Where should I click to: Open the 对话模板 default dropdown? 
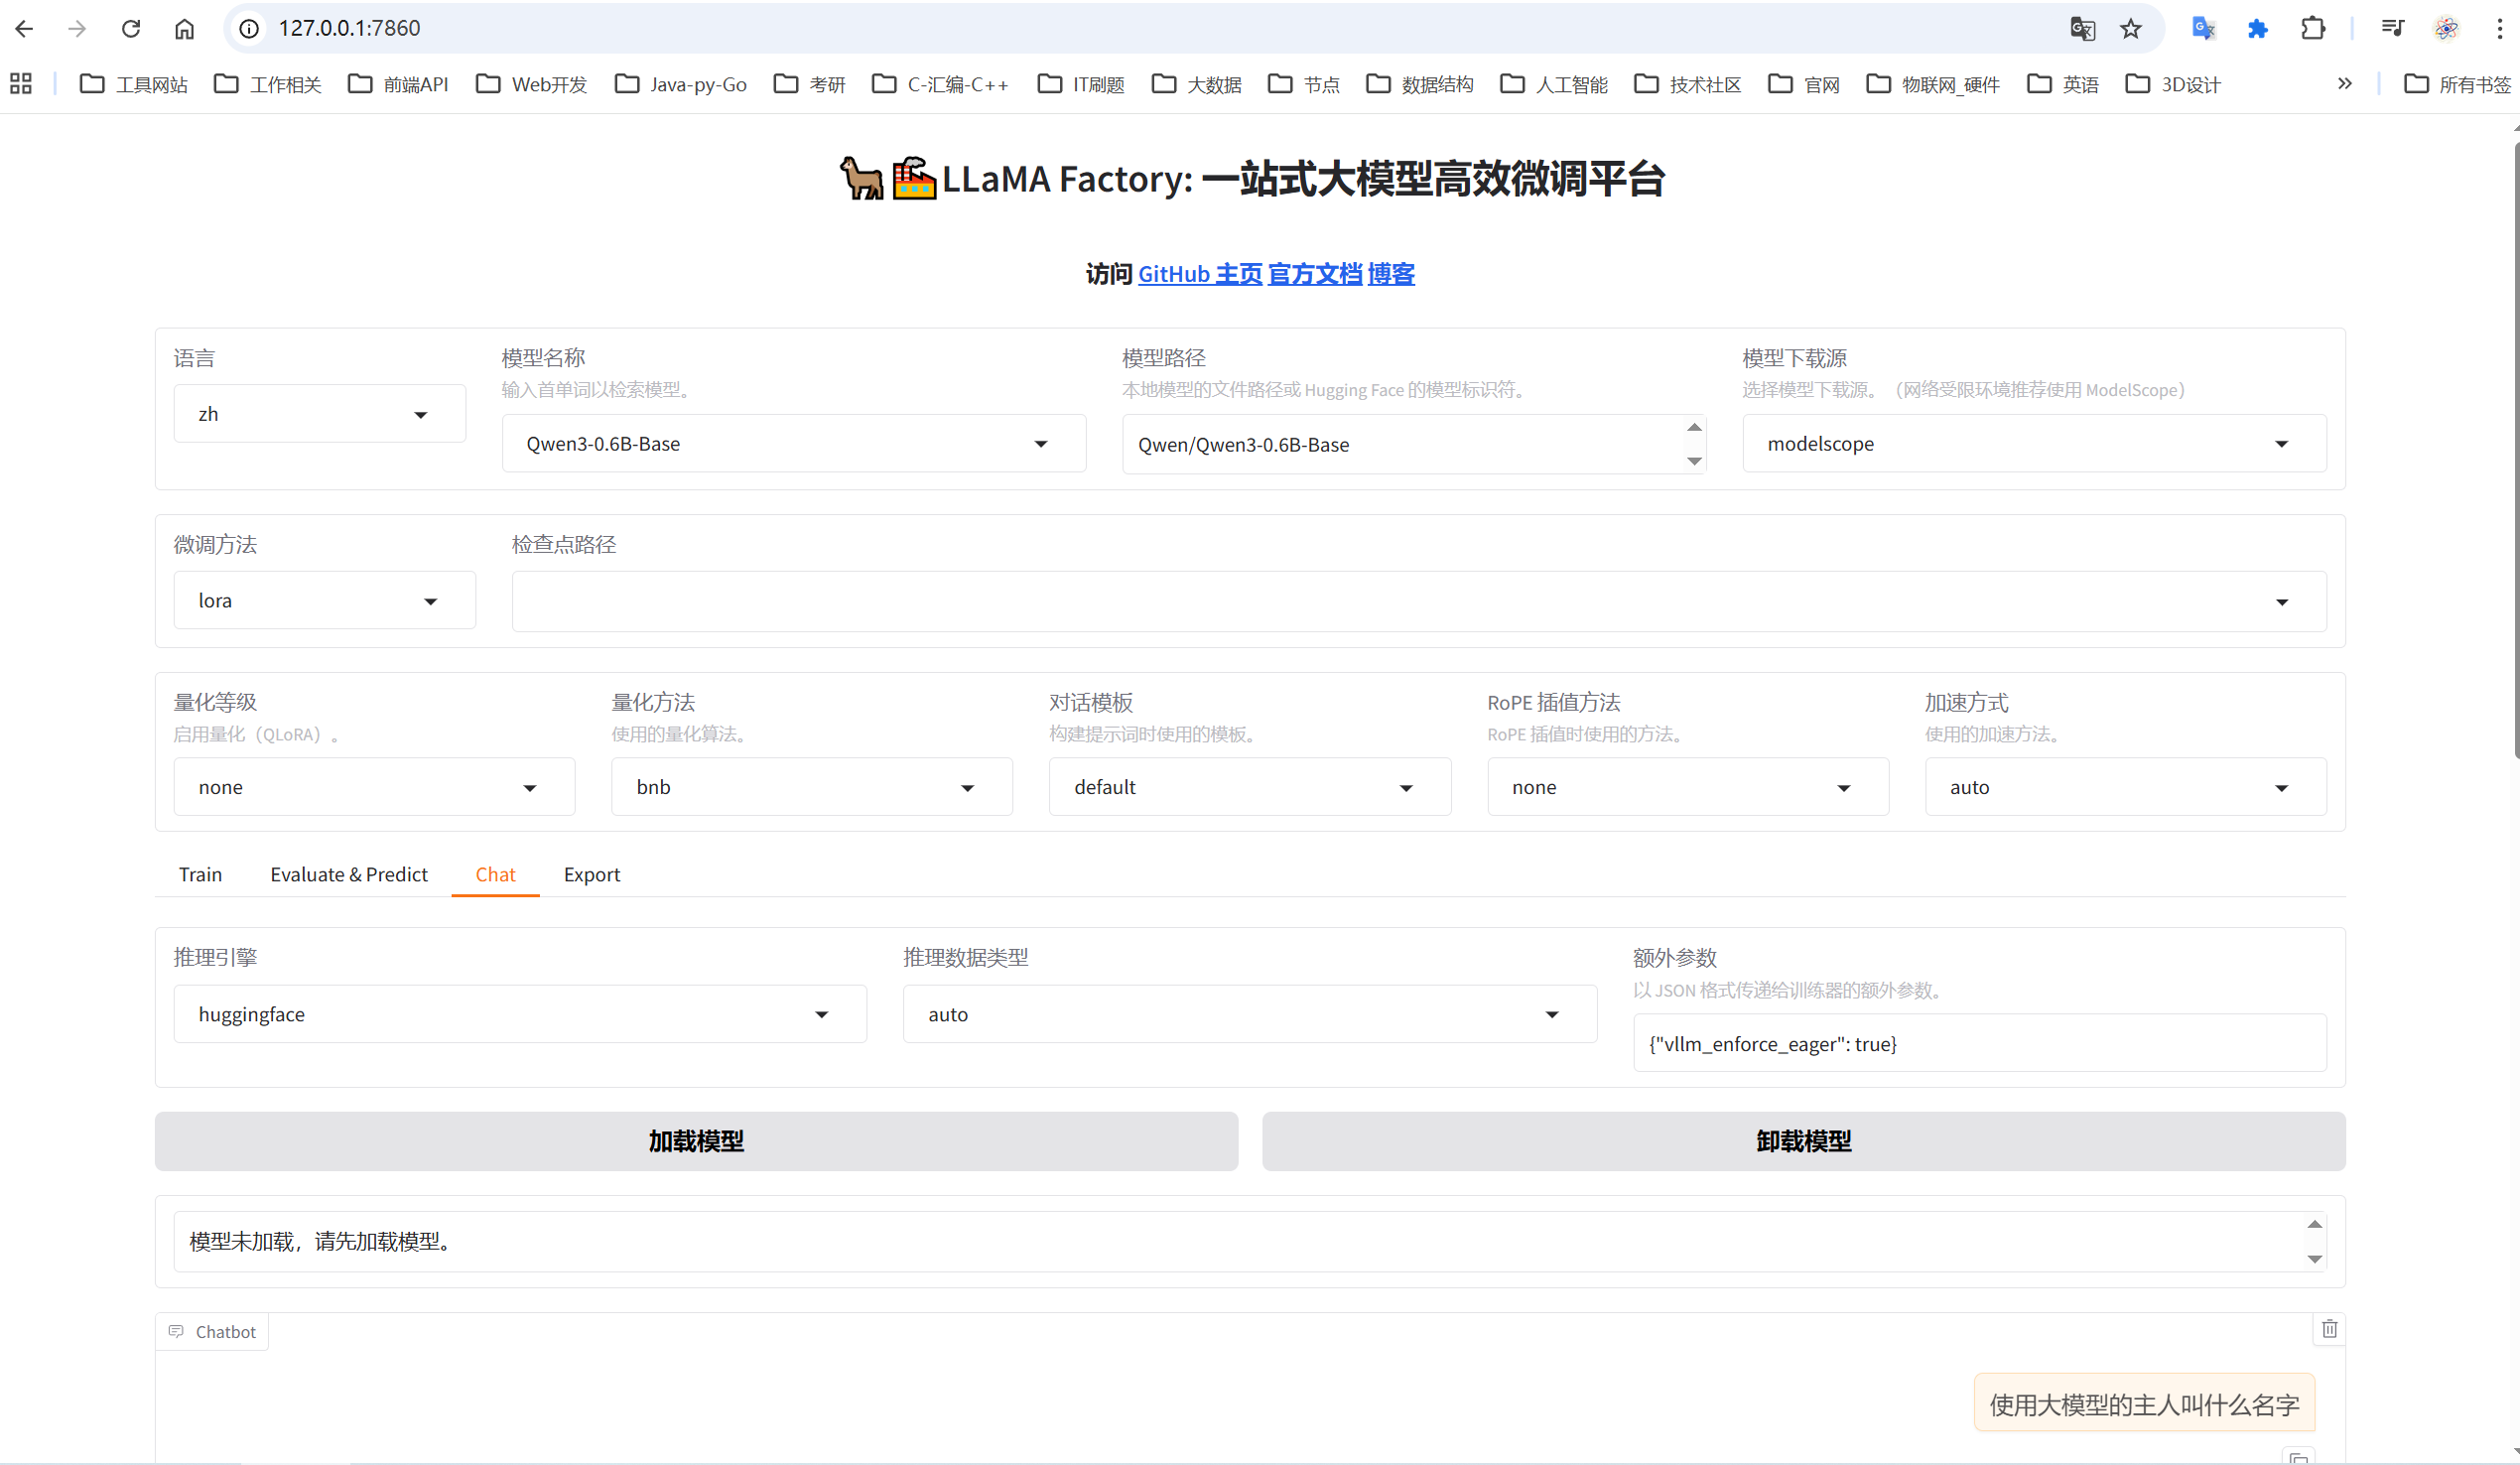(1249, 787)
